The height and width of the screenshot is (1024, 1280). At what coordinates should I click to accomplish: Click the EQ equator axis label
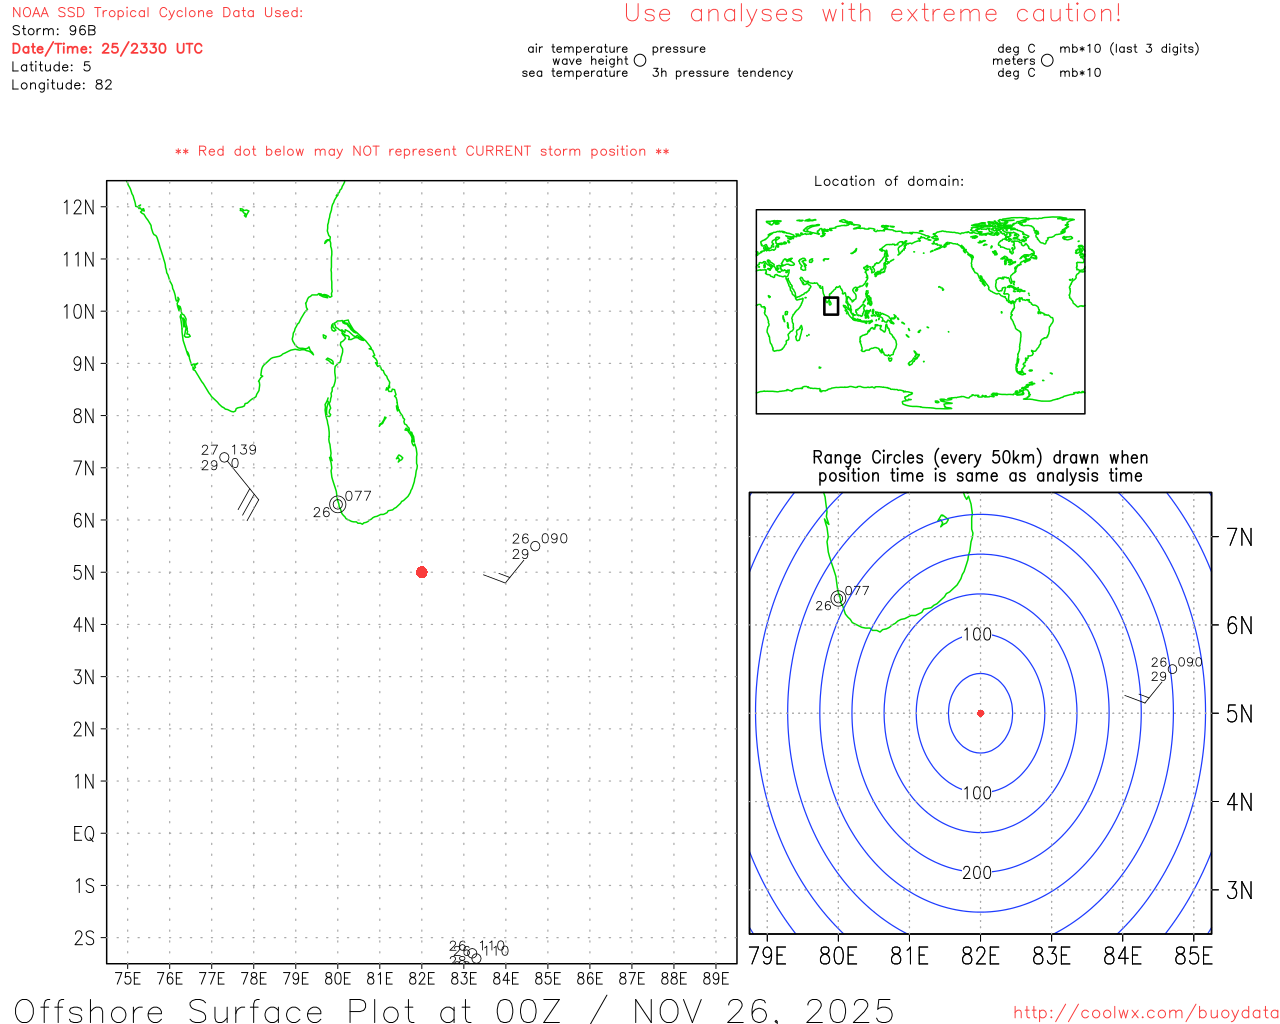[84, 833]
